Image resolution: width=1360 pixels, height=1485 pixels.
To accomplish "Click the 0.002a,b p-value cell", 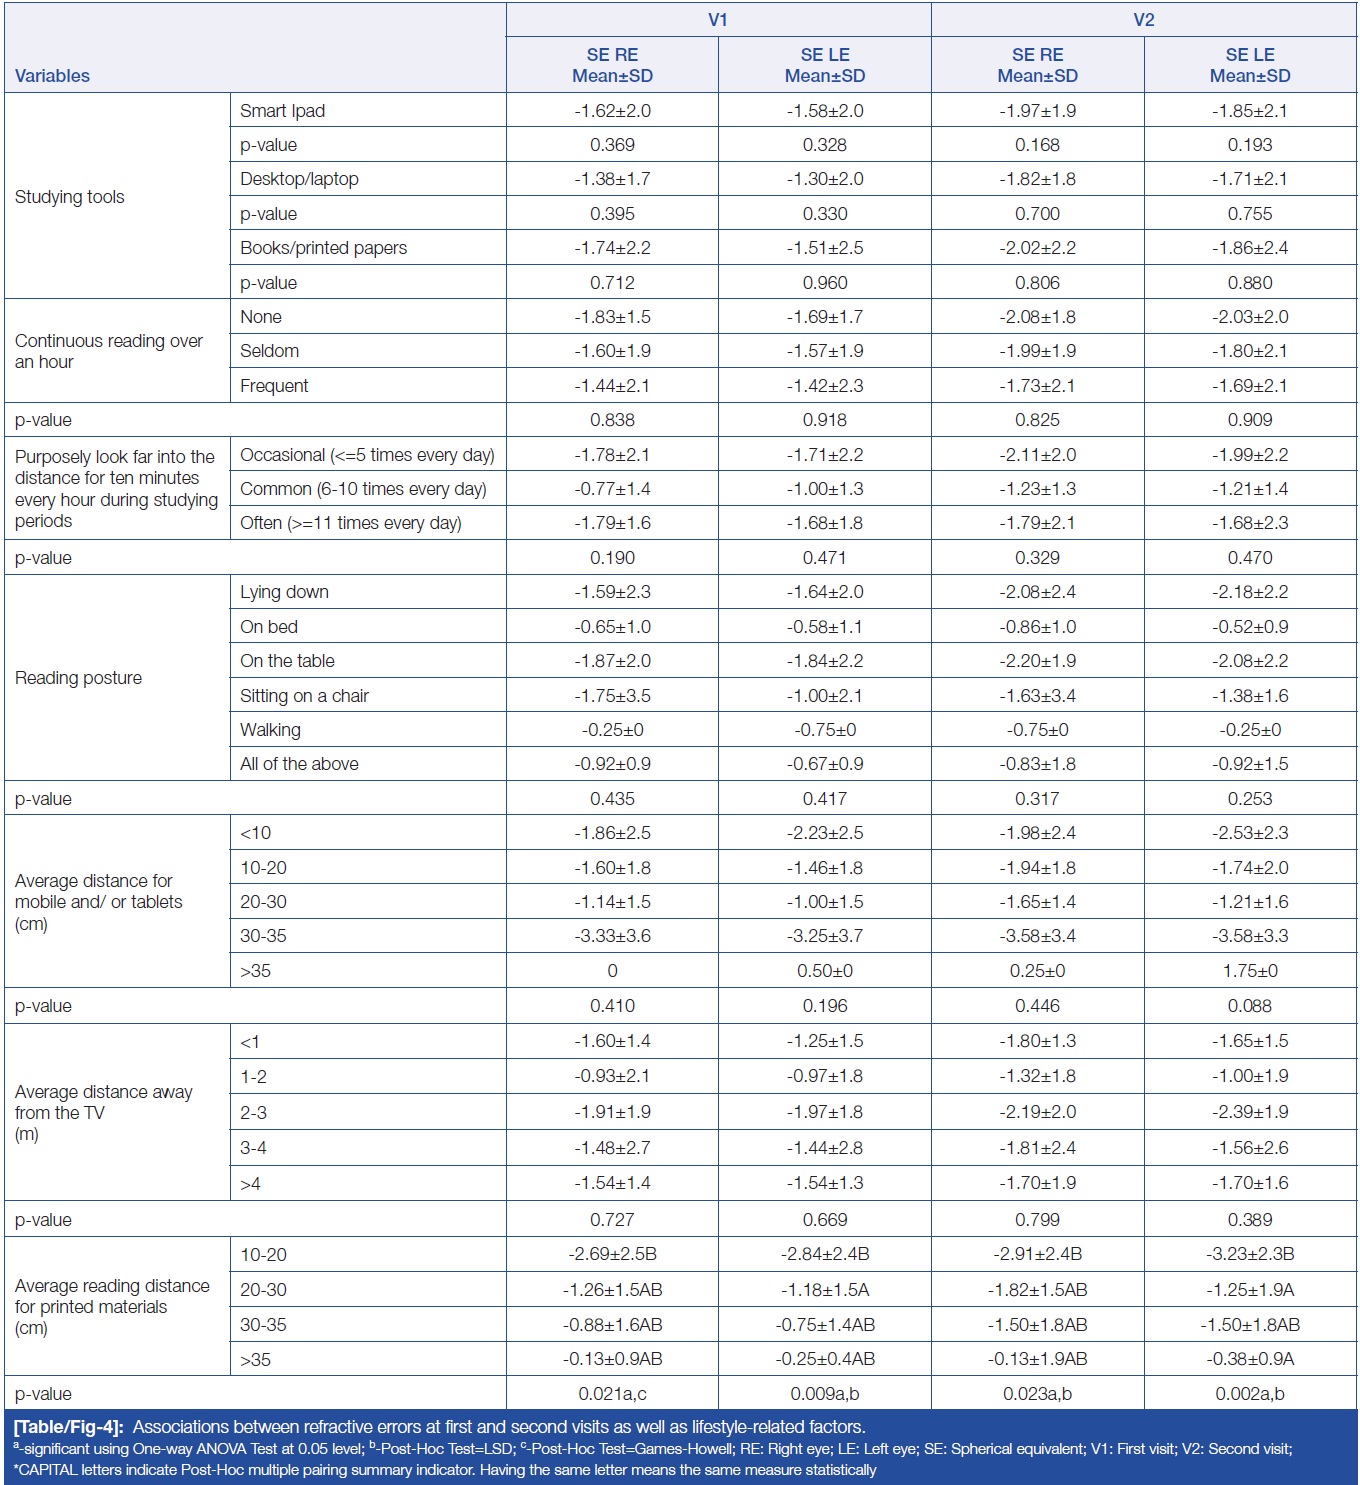I will pos(1249,1394).
